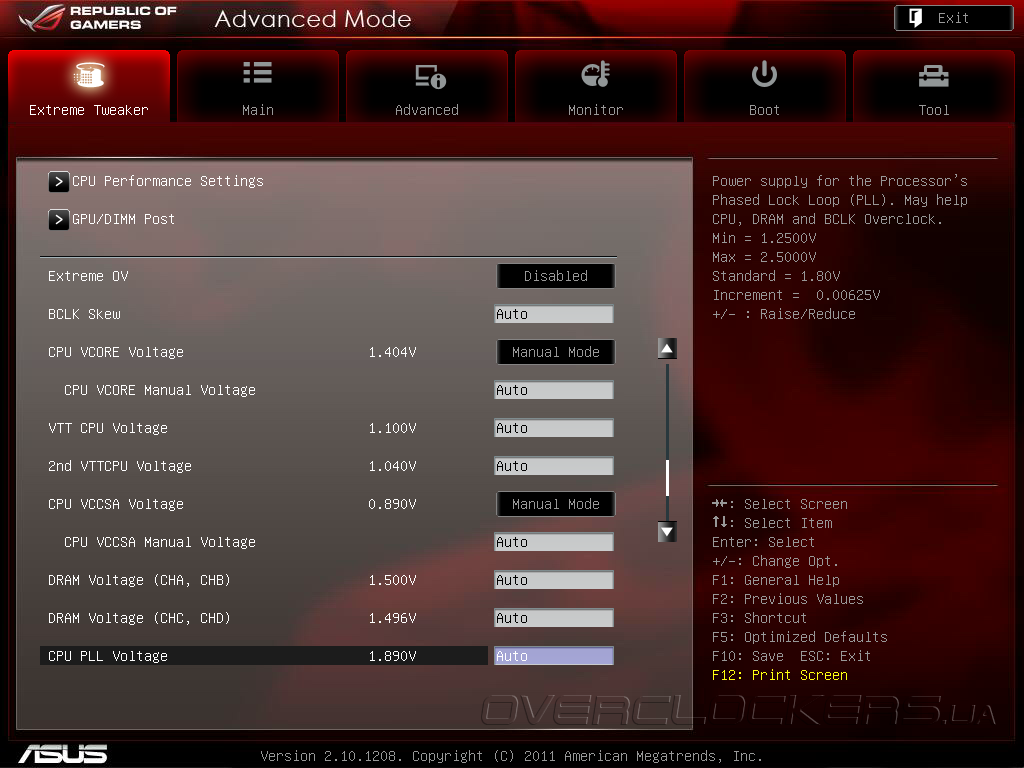Click the Monitor thermometer gauge icon
This screenshot has height=768, width=1024.
pyautogui.click(x=596, y=74)
